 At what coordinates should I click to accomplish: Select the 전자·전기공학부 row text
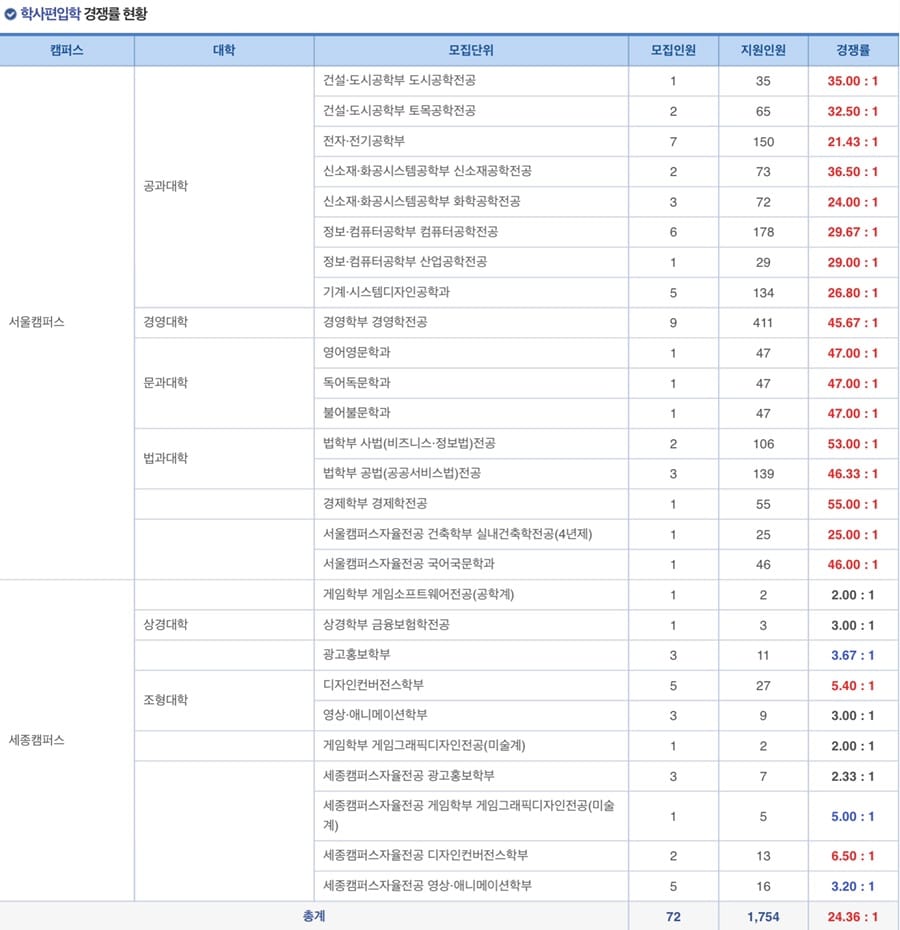(364, 141)
